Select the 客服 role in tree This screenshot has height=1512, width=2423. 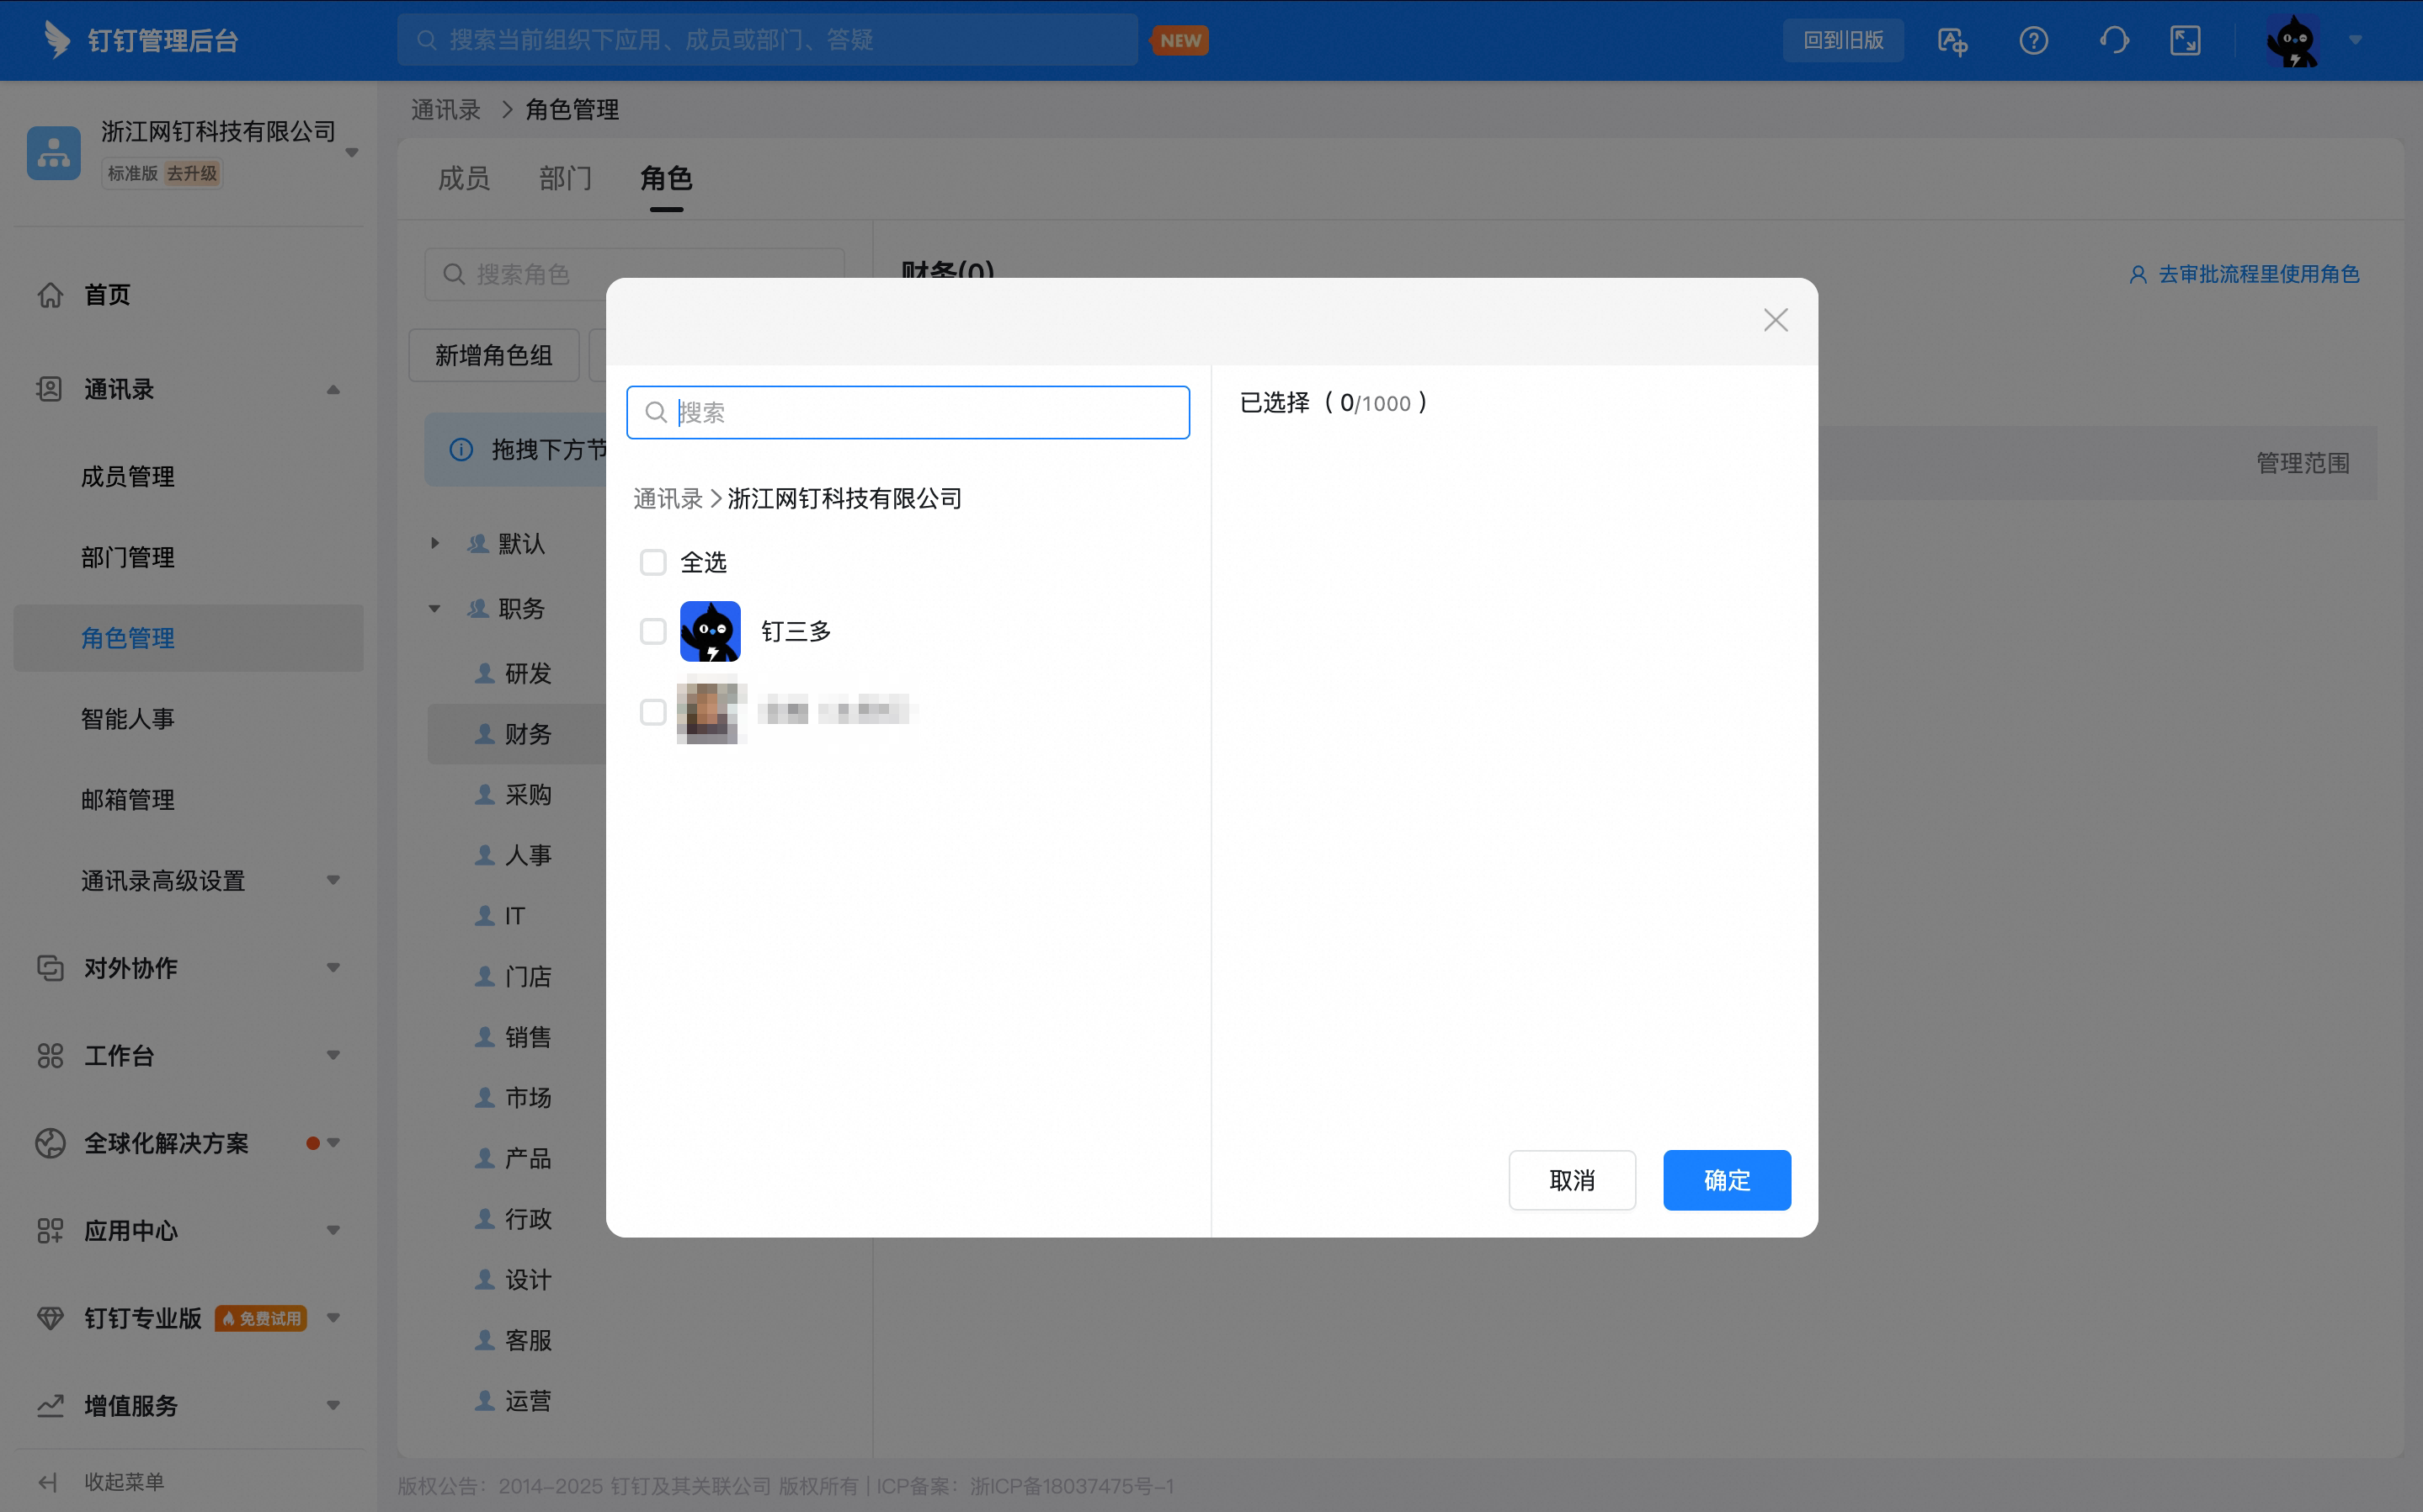[528, 1340]
